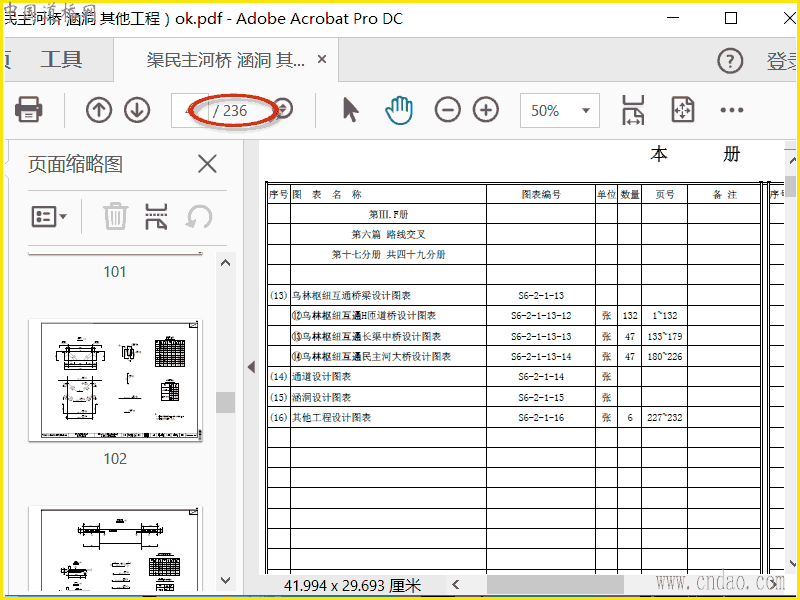Zoom in with the plus button
The image size is (800, 600).
(486, 110)
